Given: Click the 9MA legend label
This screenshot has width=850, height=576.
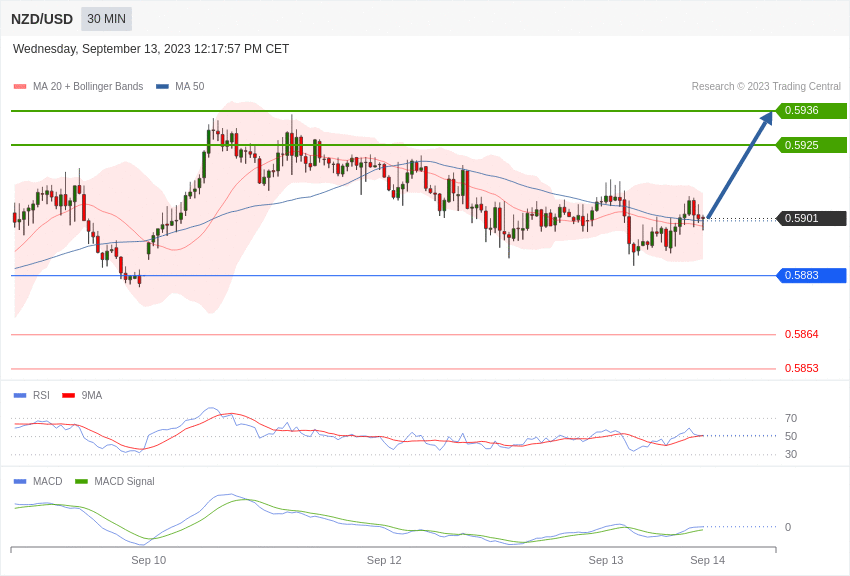Looking at the screenshot, I should [x=92, y=396].
